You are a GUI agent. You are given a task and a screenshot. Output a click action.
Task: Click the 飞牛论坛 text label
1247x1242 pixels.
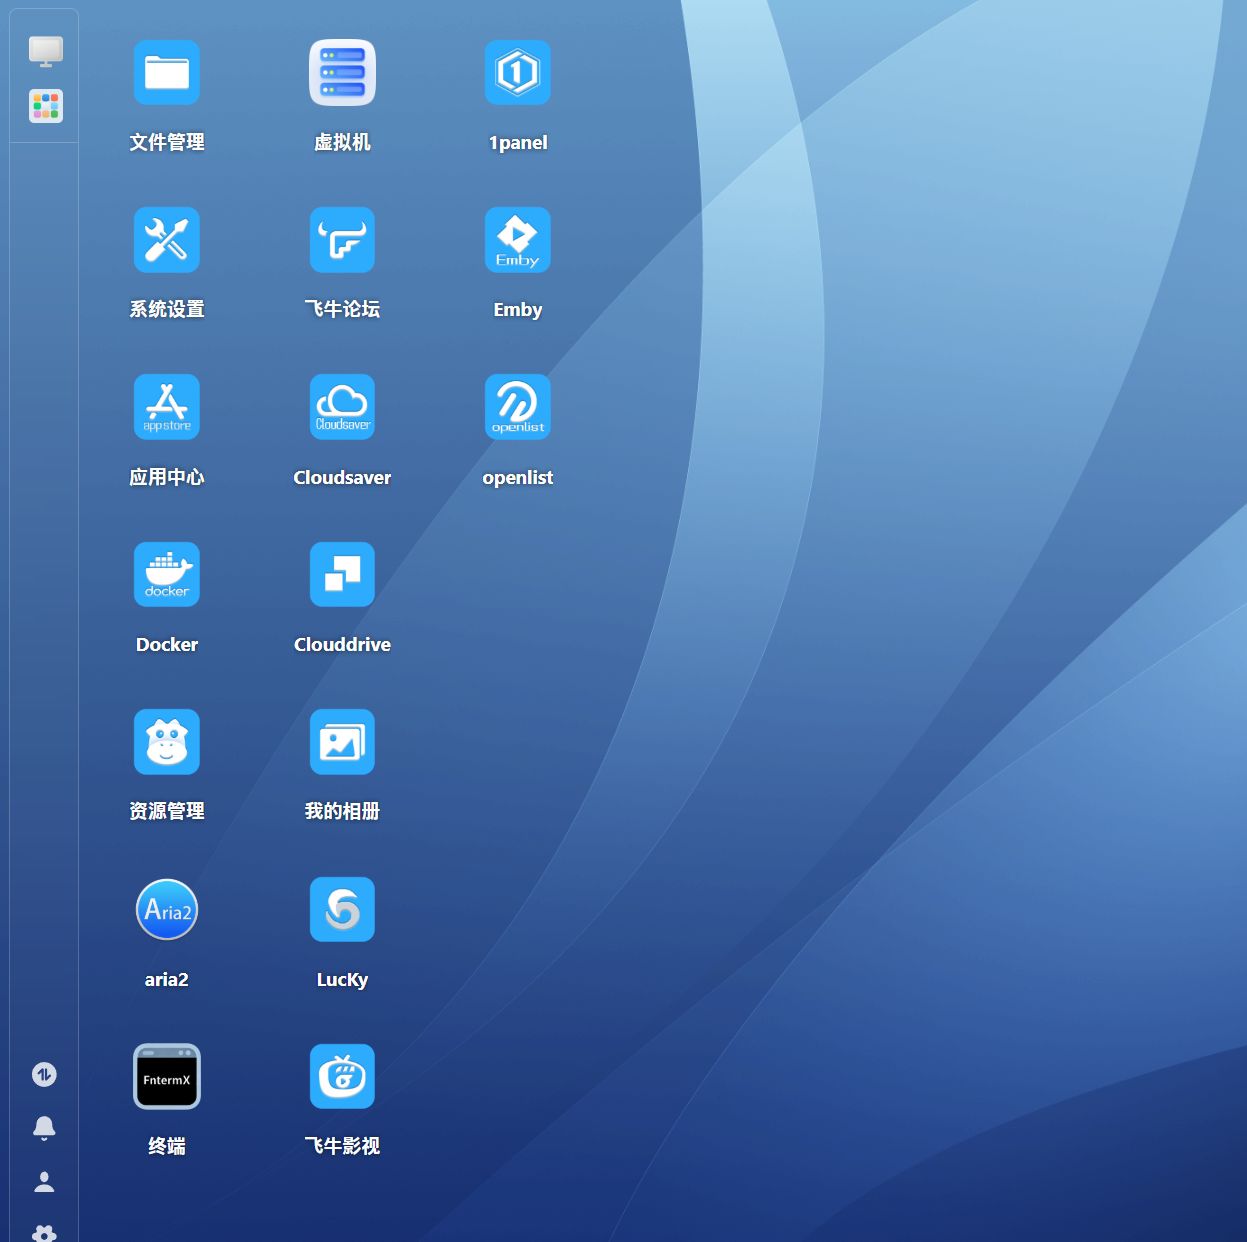342,309
